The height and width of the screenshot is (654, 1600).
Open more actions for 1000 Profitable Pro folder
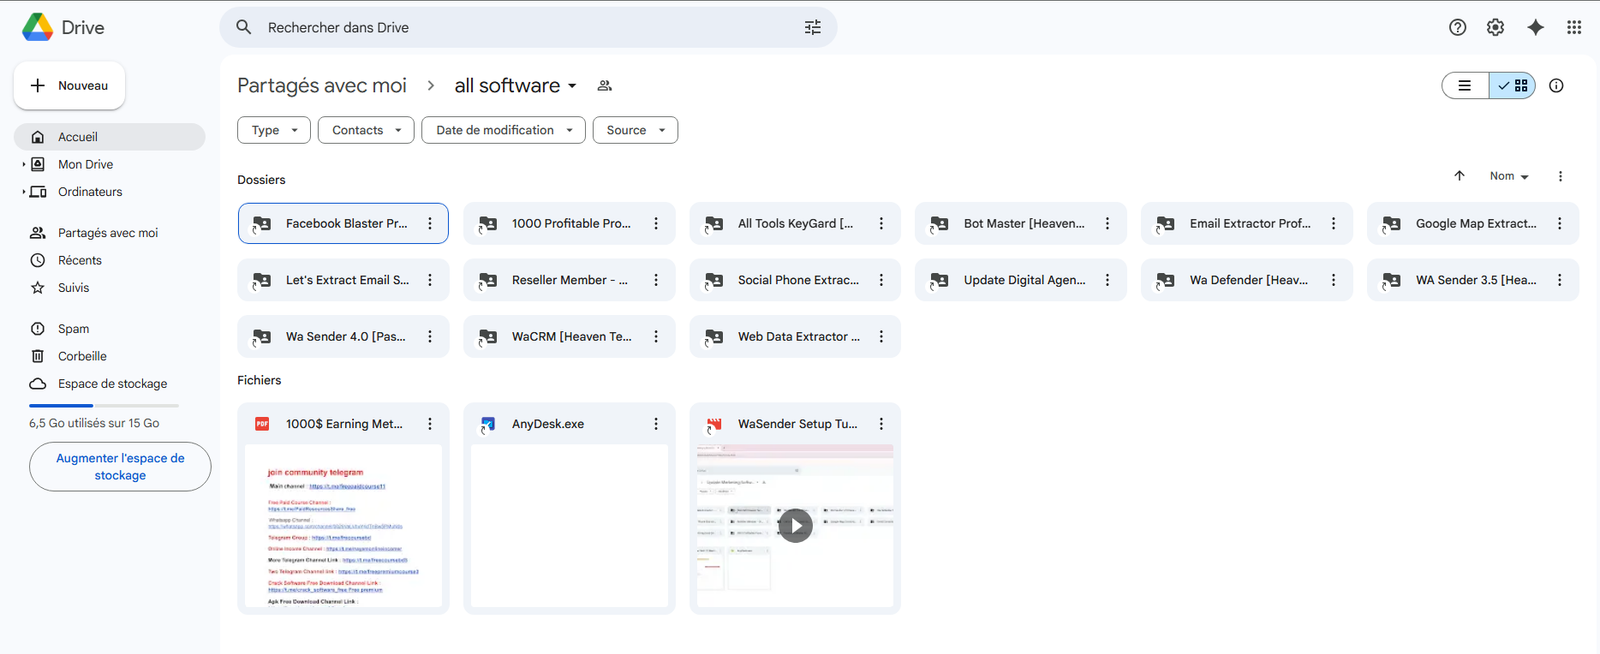pos(656,224)
